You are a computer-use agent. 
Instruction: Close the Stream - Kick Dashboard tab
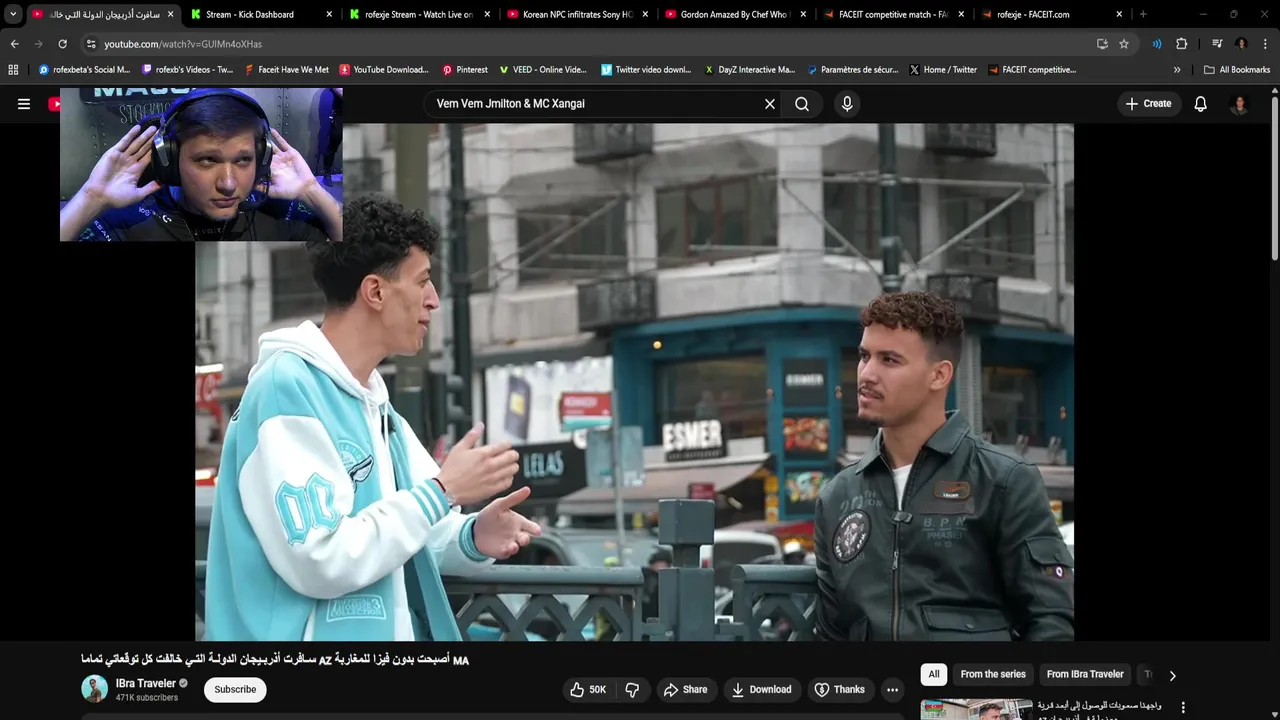tap(329, 14)
